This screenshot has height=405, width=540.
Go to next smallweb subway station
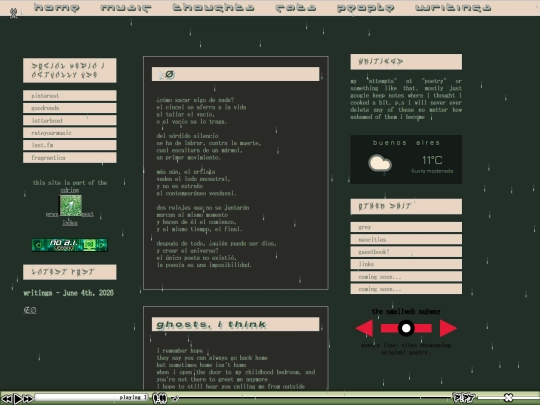coord(448,328)
